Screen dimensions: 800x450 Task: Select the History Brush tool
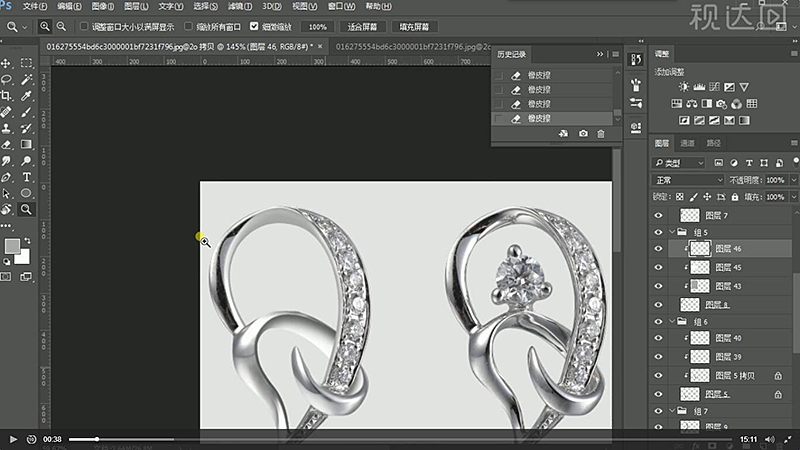point(26,129)
